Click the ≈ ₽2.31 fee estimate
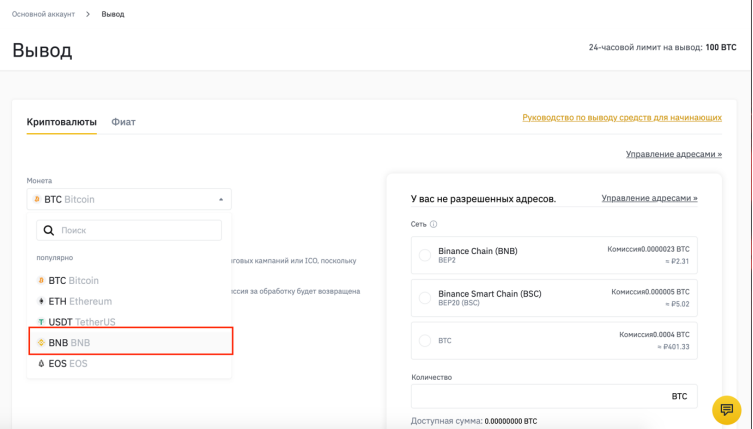 click(677, 261)
